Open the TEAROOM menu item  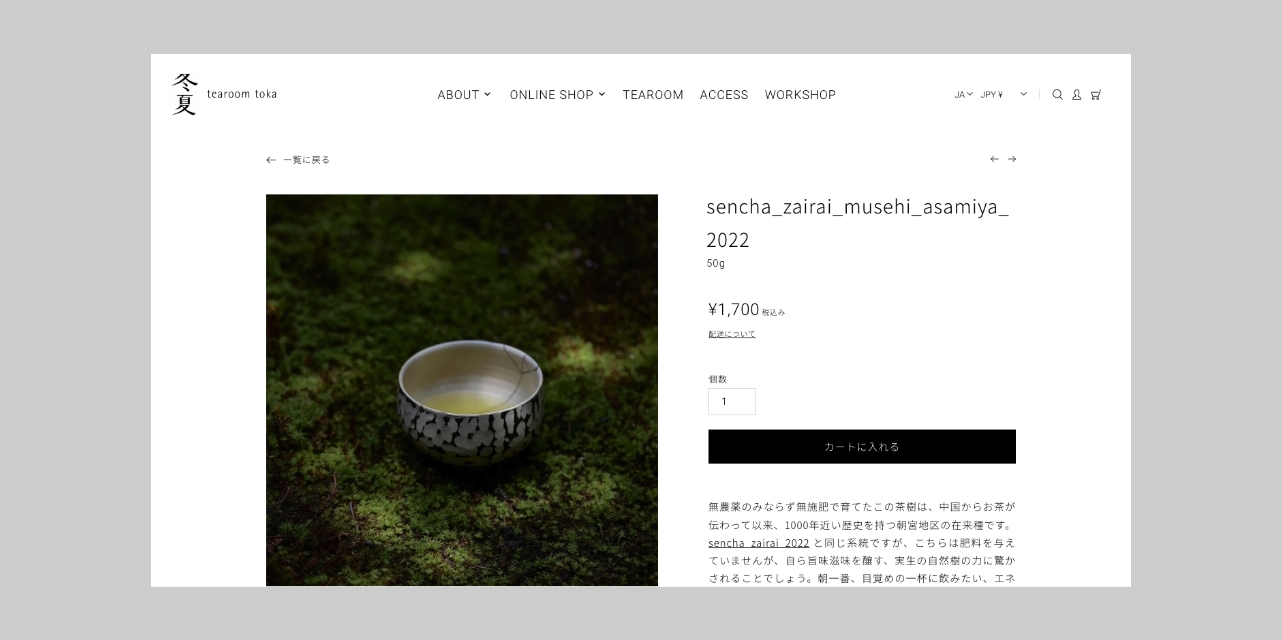[x=653, y=95]
